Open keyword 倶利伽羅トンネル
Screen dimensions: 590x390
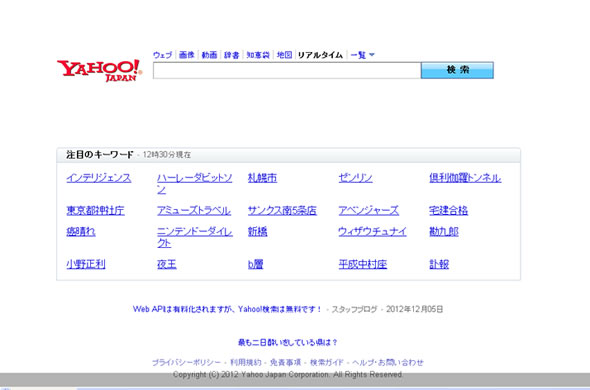point(465,178)
